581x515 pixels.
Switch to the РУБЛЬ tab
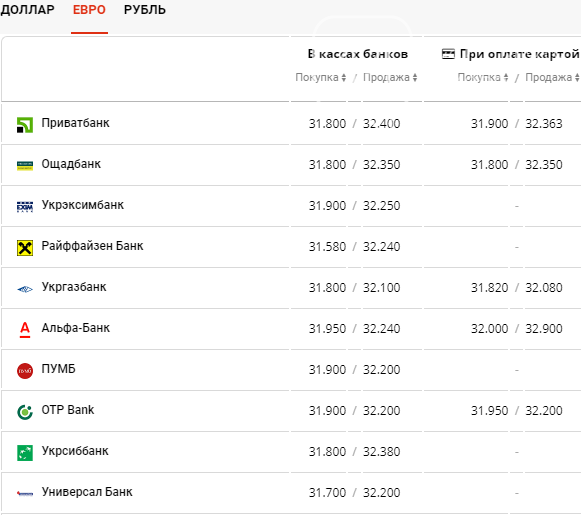[x=145, y=10]
